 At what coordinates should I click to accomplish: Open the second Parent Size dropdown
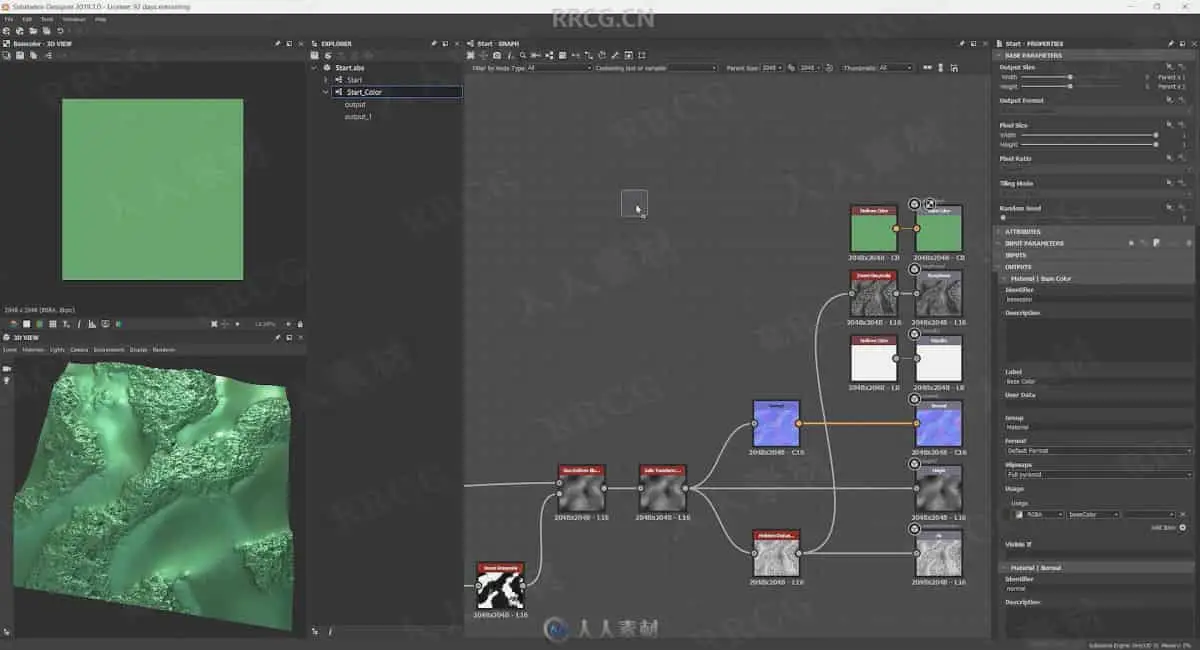(809, 68)
